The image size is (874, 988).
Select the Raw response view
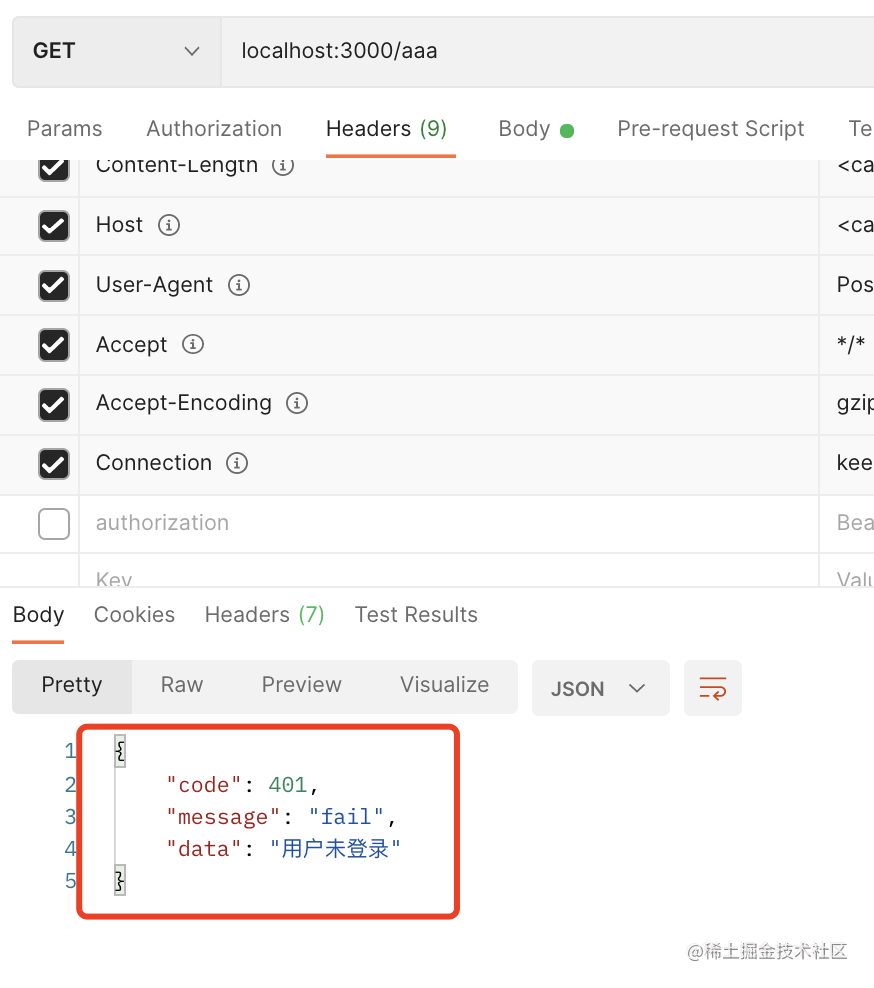pos(182,685)
